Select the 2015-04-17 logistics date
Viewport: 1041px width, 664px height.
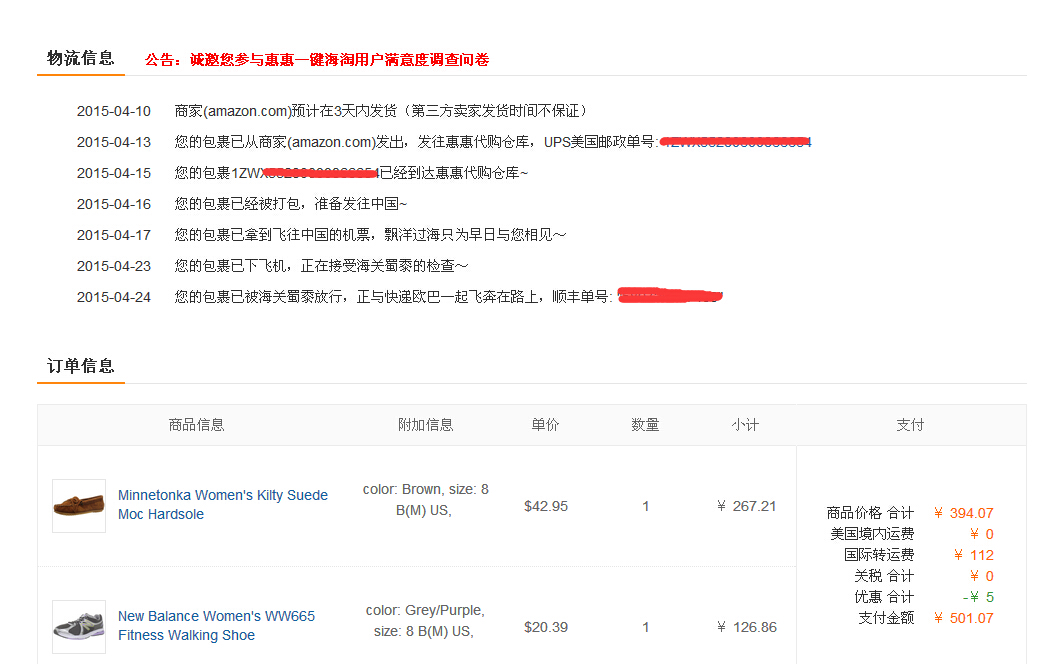pyautogui.click(x=114, y=235)
